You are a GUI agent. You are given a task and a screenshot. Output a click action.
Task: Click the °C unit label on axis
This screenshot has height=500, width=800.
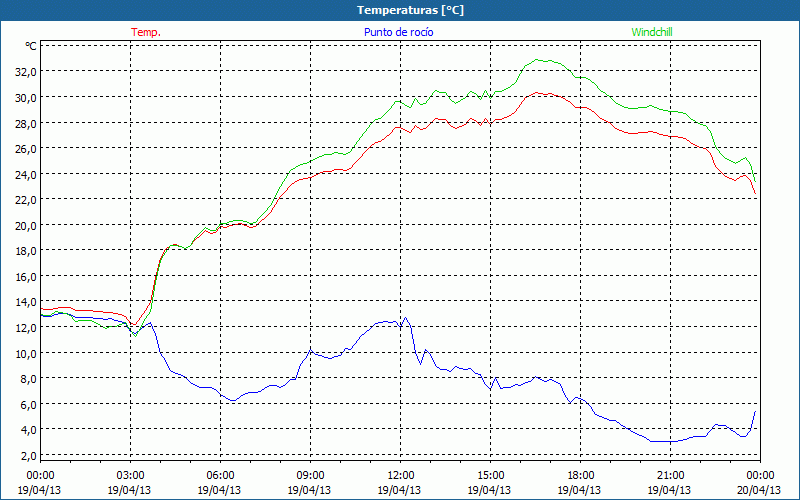tap(31, 46)
